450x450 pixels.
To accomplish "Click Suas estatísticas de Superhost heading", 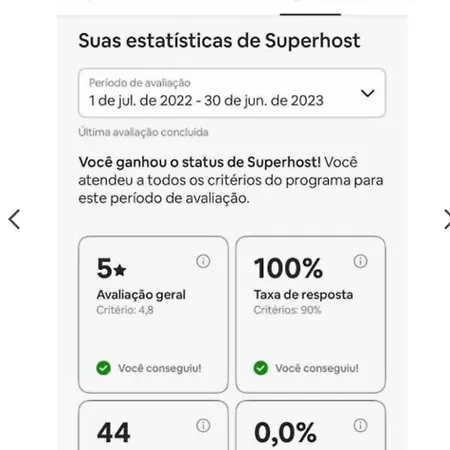I will click(x=219, y=41).
